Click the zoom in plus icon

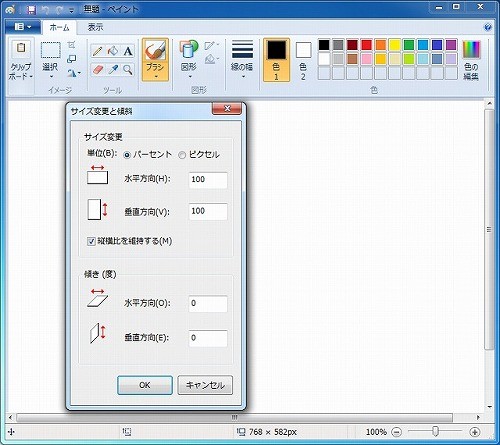(474, 432)
